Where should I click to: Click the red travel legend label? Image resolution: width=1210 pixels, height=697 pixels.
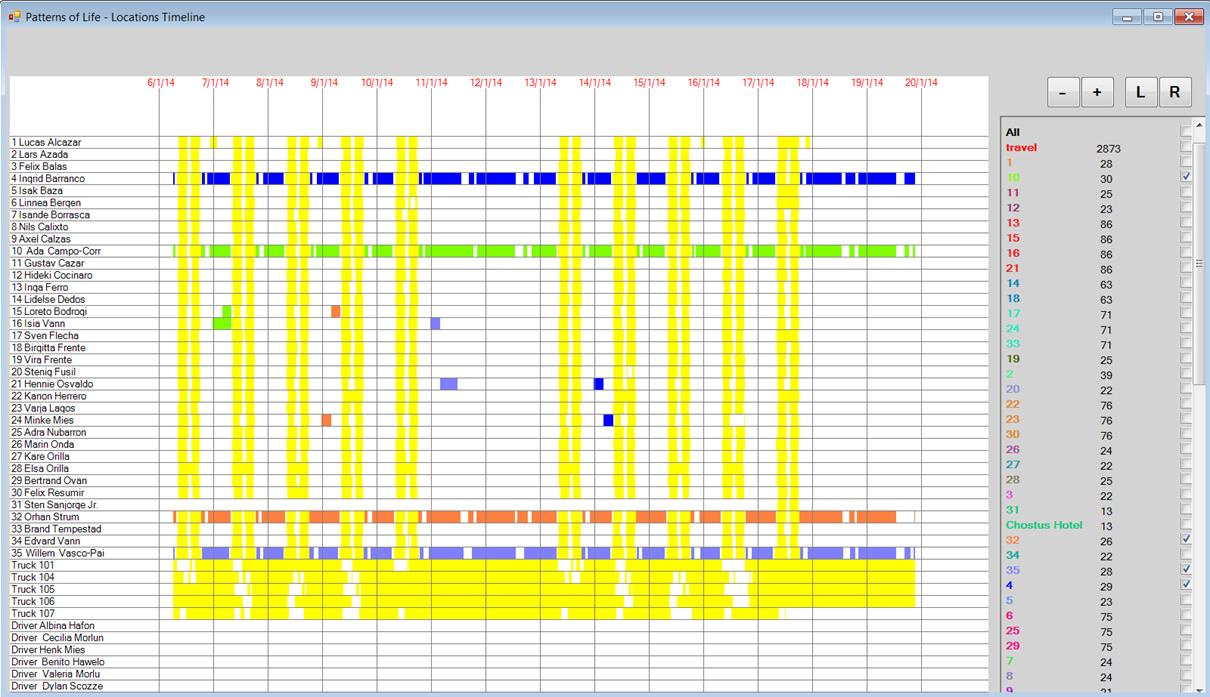click(1021, 148)
